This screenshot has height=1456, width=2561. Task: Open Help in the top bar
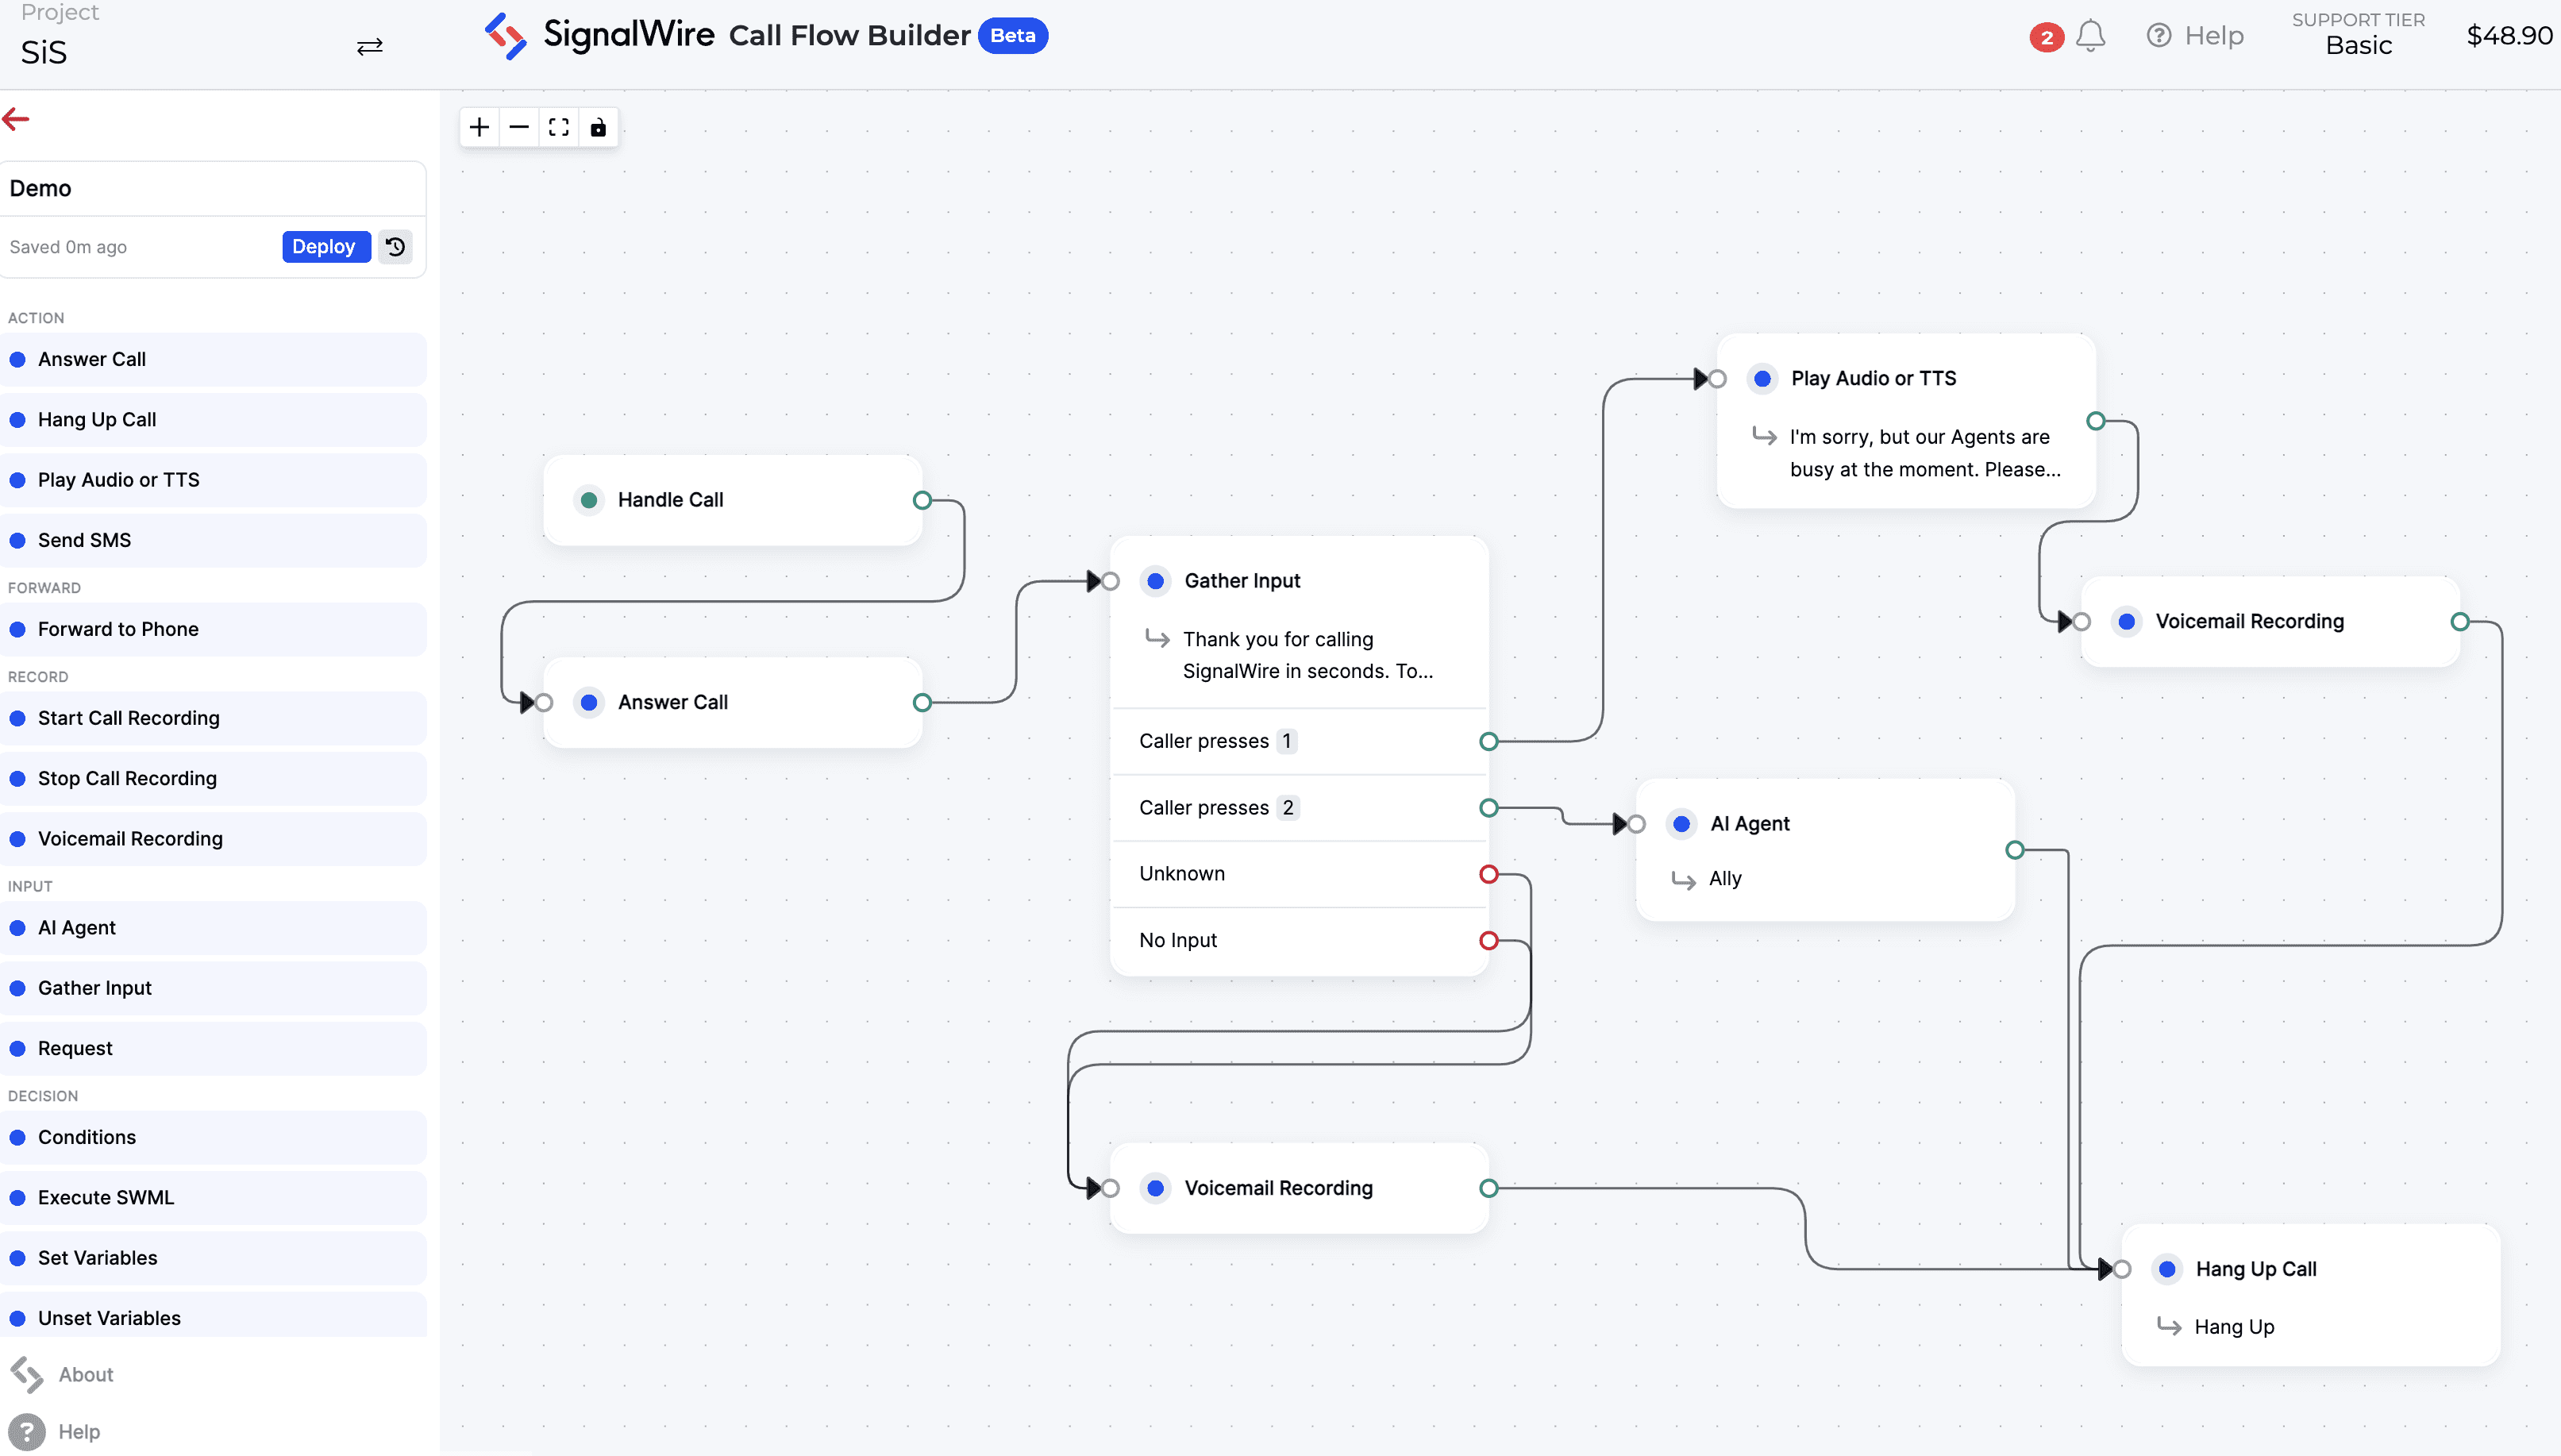coord(2195,36)
